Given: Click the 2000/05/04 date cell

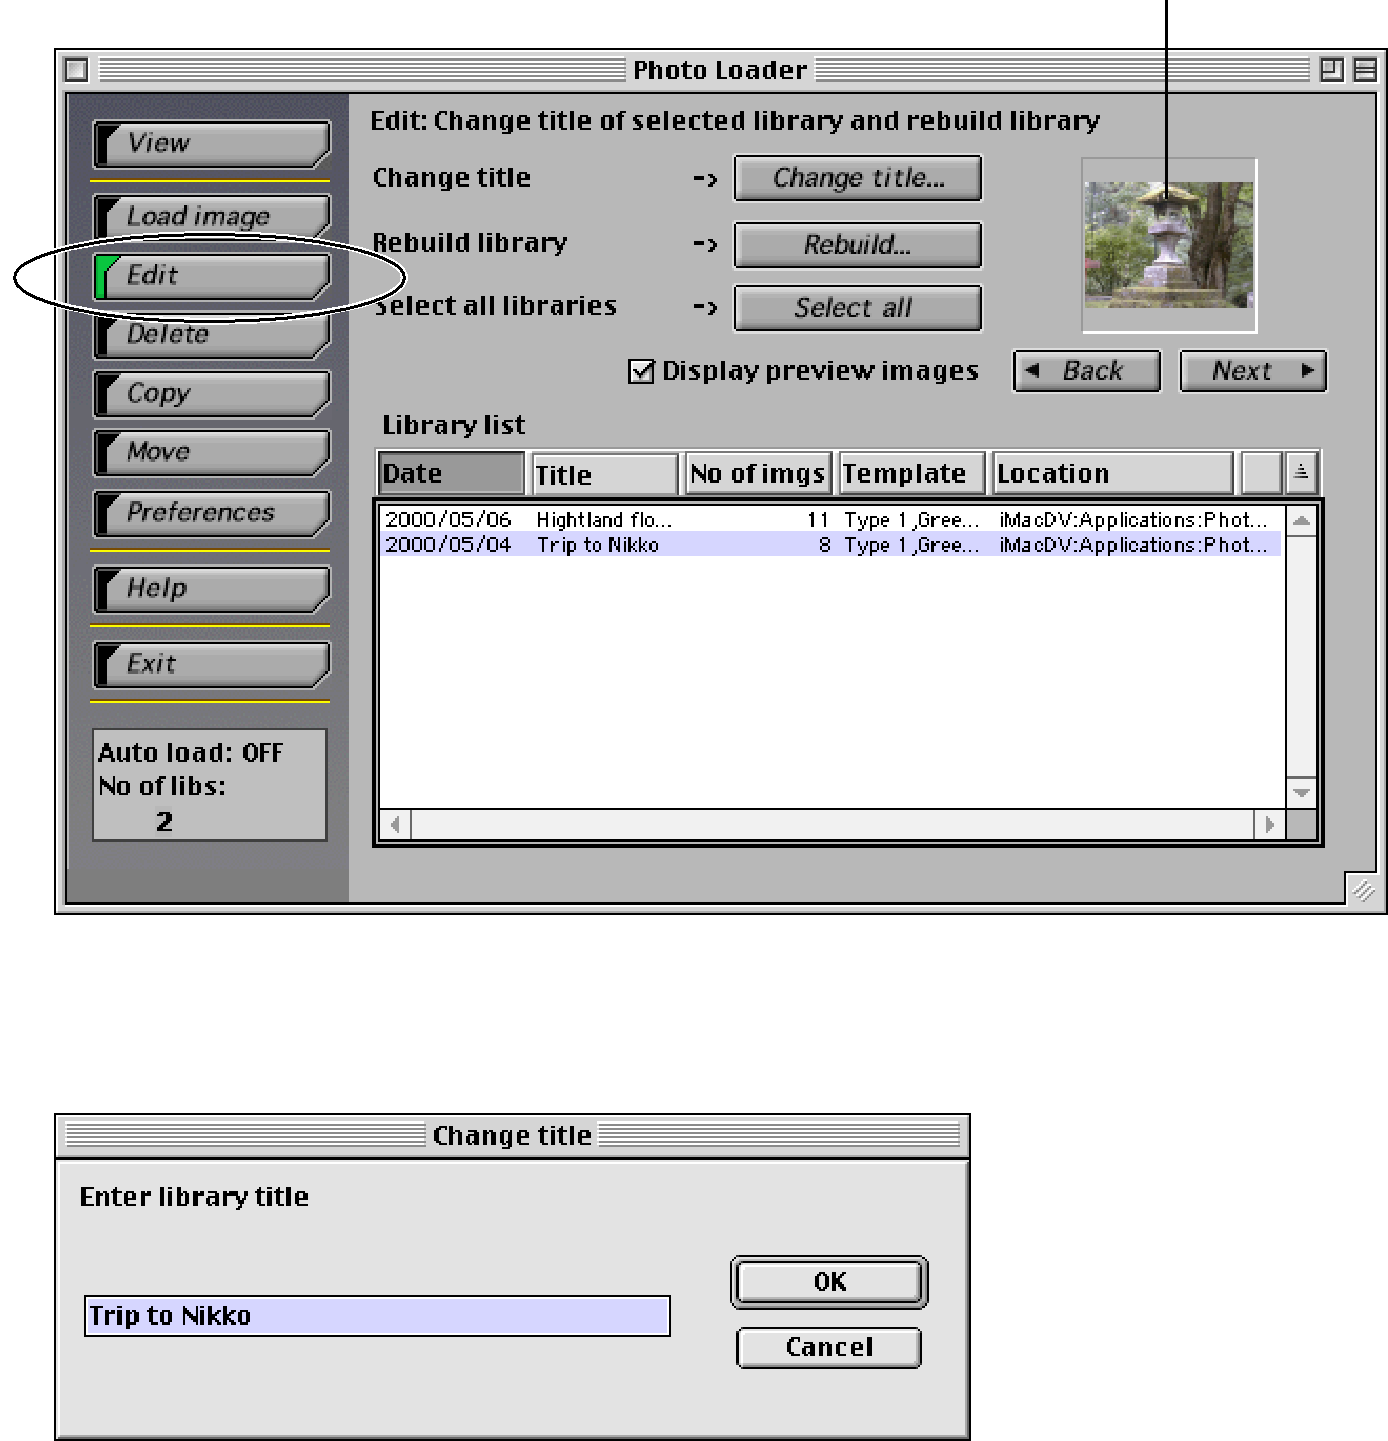Looking at the screenshot, I should pos(448,545).
